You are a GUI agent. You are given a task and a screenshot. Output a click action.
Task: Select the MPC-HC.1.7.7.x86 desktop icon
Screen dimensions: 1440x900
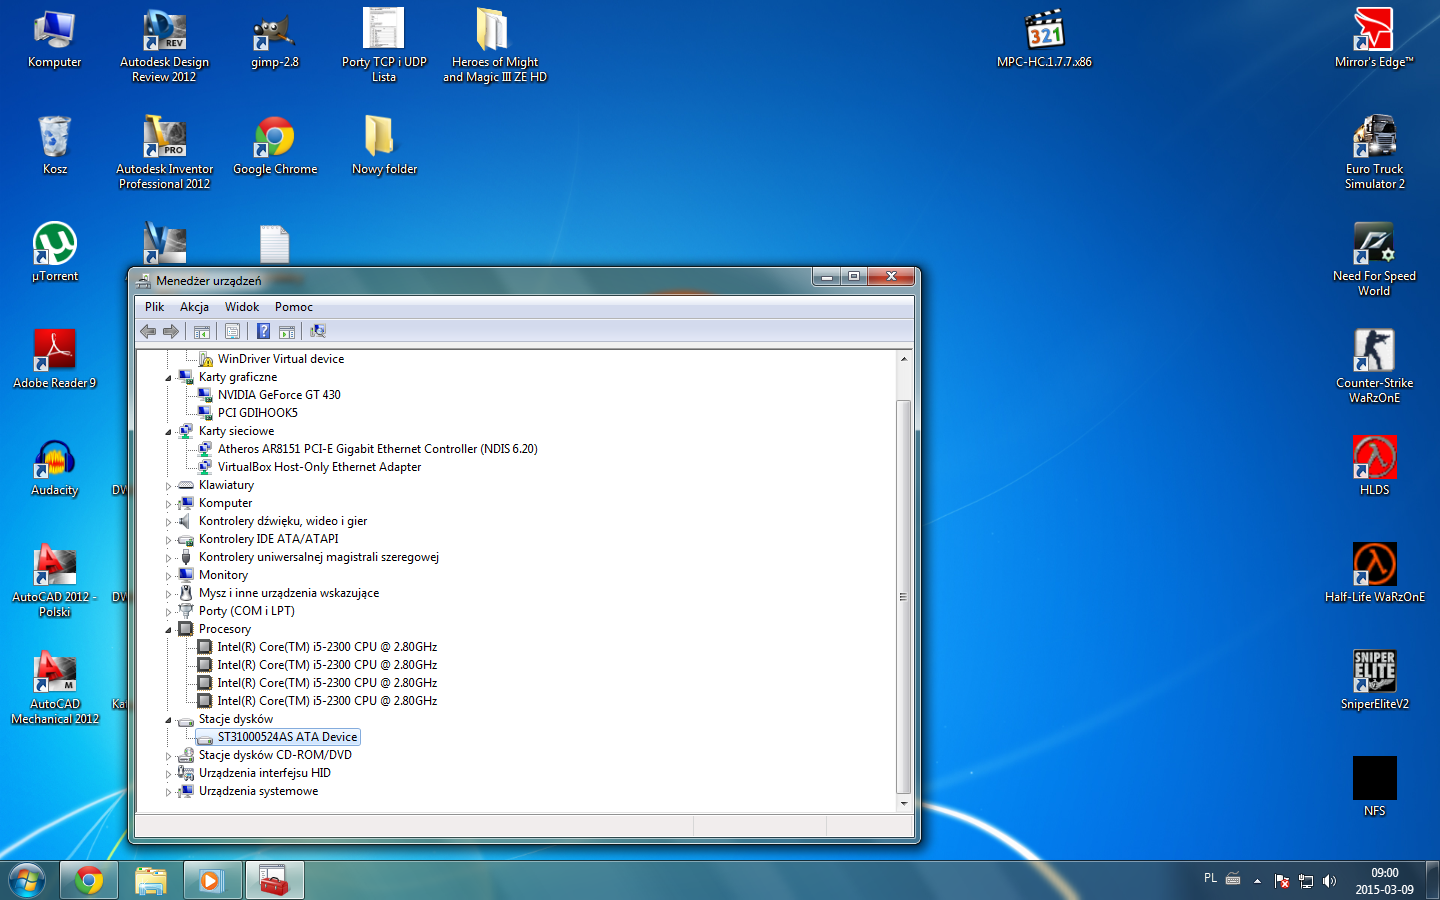1045,40
